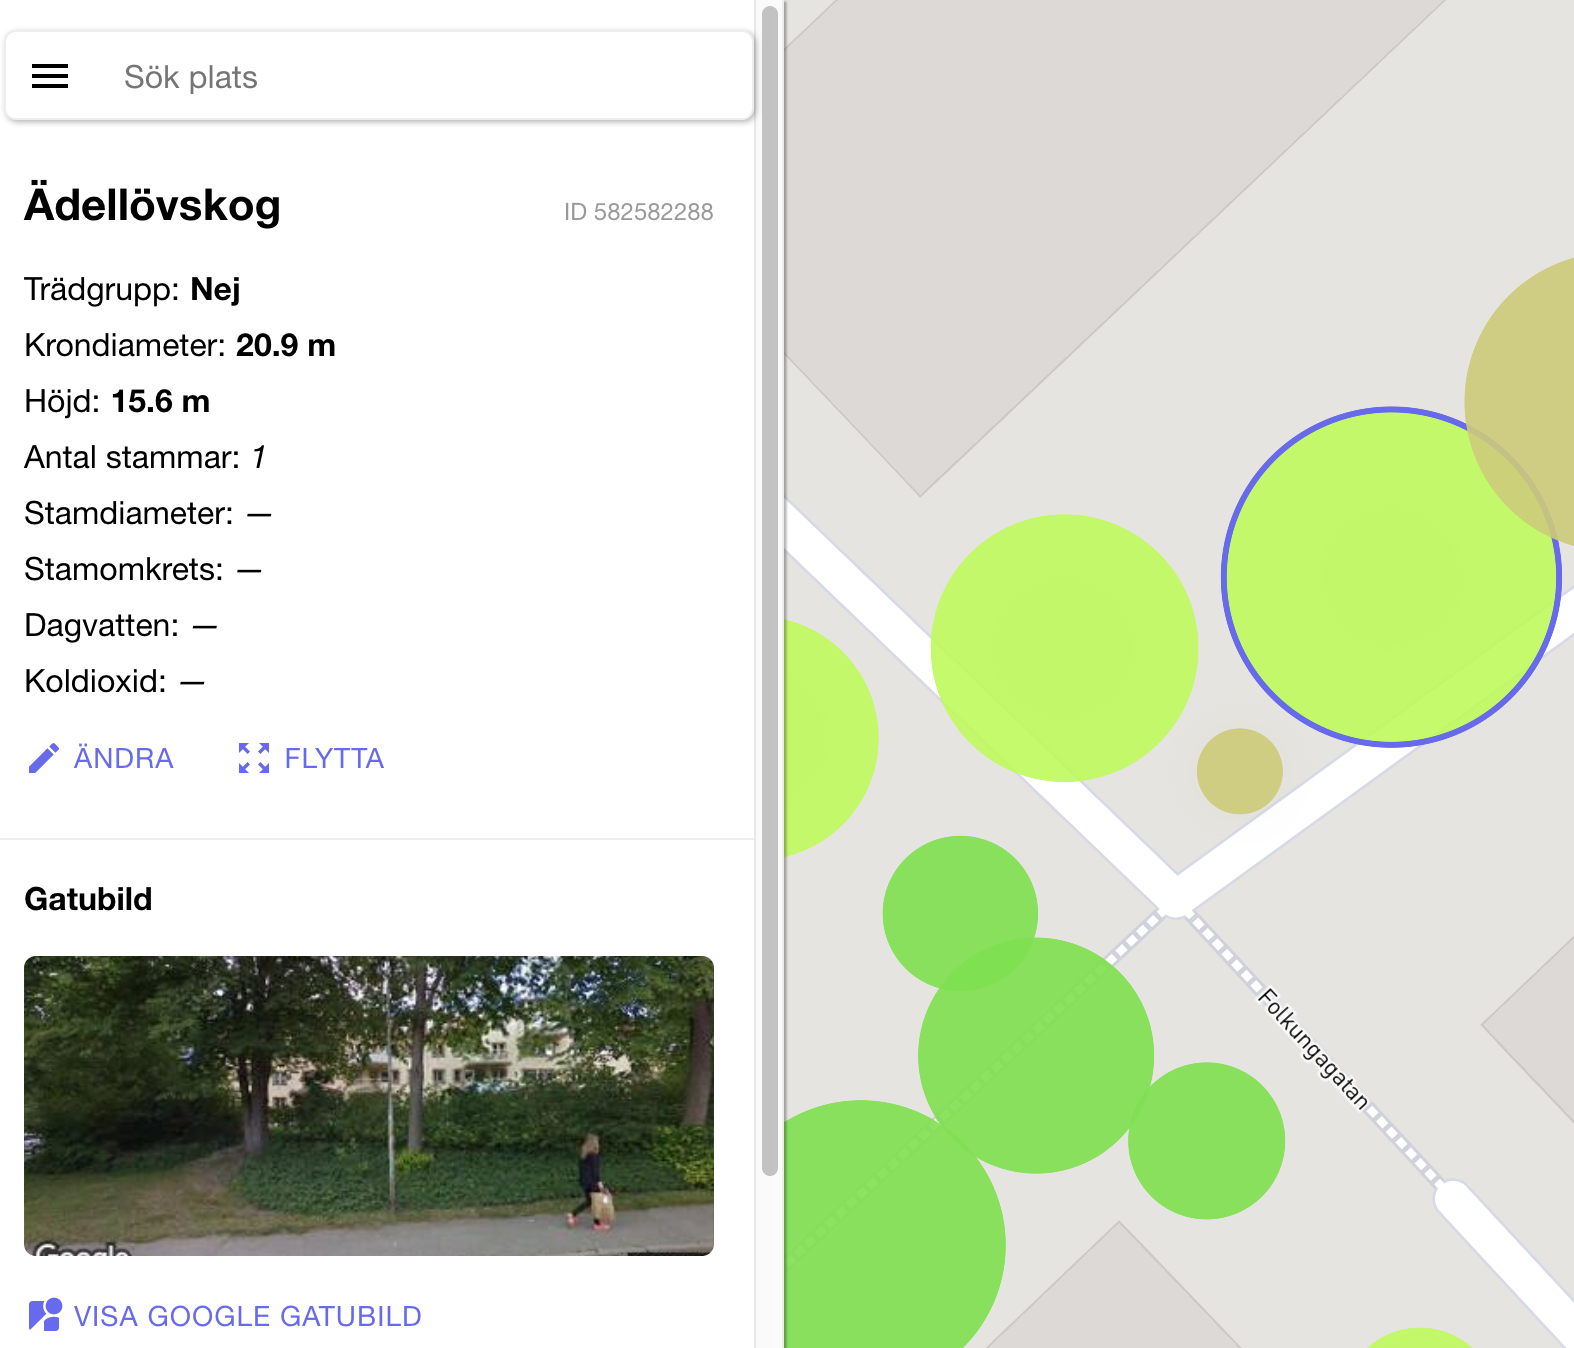Screen dimensions: 1574x1348
Task: Select the small olive tree circle
Action: click(1240, 771)
